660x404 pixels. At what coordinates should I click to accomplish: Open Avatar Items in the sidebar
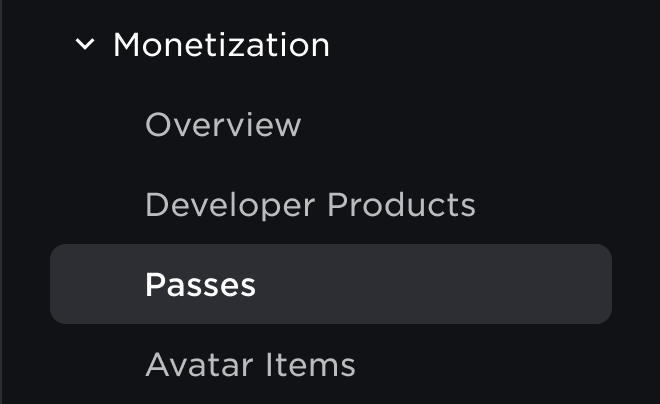click(x=250, y=365)
